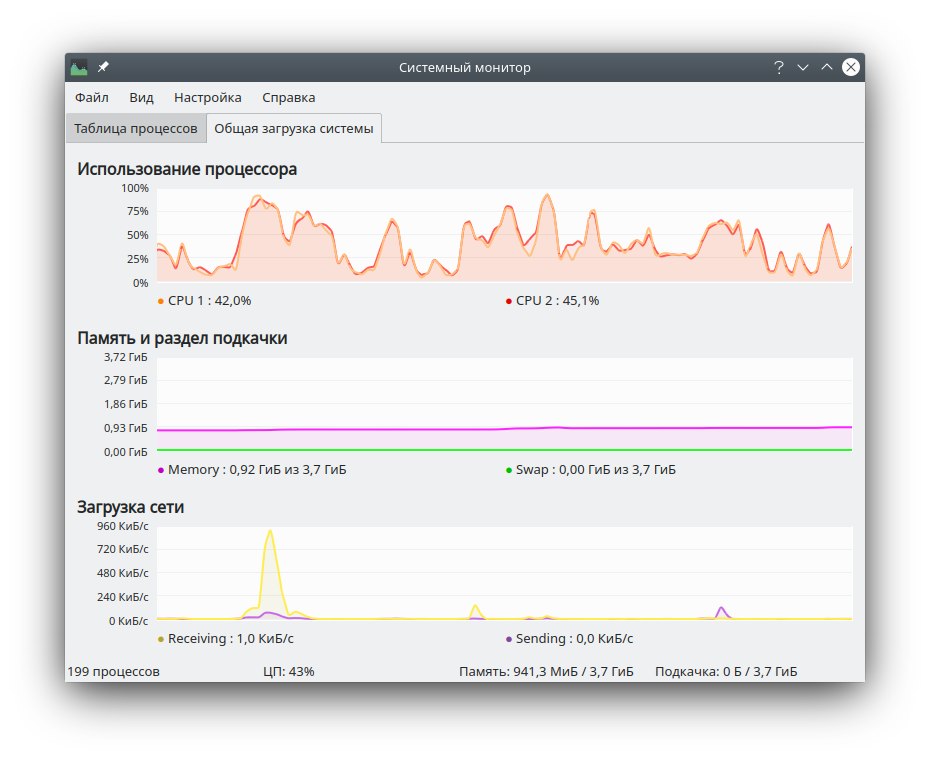Click the green Swap legend dot
930x759 pixels.
pos(509,470)
